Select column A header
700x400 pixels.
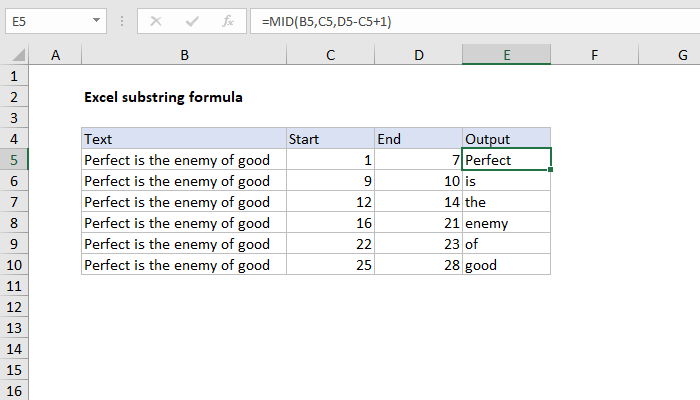coord(55,55)
